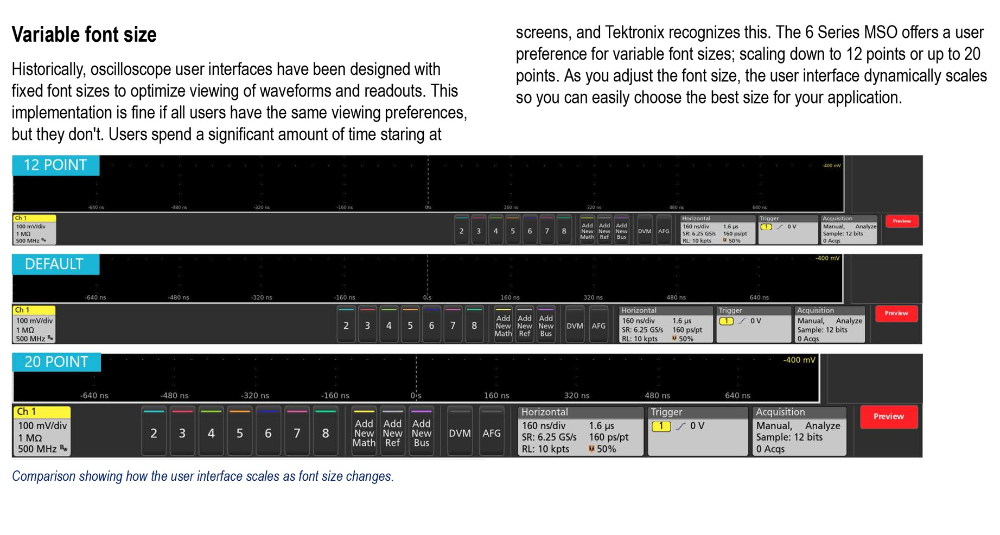This screenshot has height=535, width=1000.
Task: Click the blue 'DEFAULT' label
Action: click(x=55, y=264)
